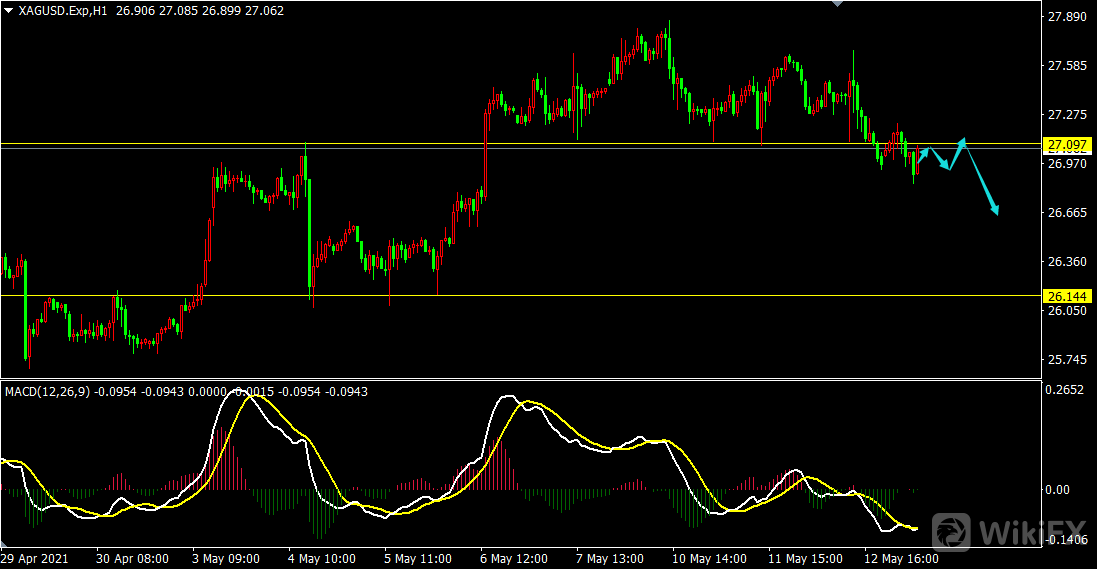Click the yellow 27.097 price label
Image resolution: width=1097 pixels, height=569 pixels.
click(1067, 145)
